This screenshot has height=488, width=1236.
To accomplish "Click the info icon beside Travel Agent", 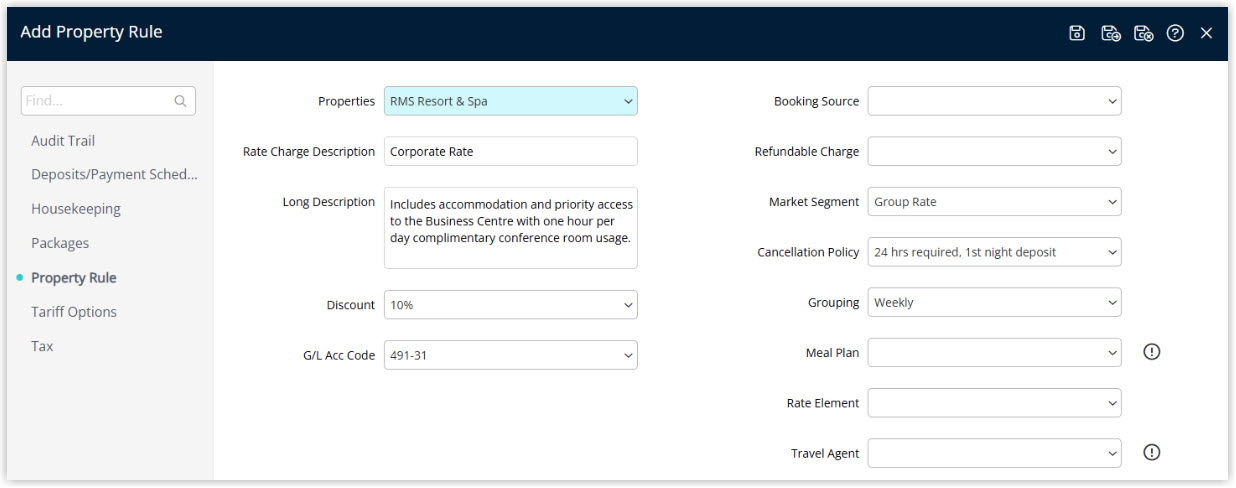I will pos(1152,453).
